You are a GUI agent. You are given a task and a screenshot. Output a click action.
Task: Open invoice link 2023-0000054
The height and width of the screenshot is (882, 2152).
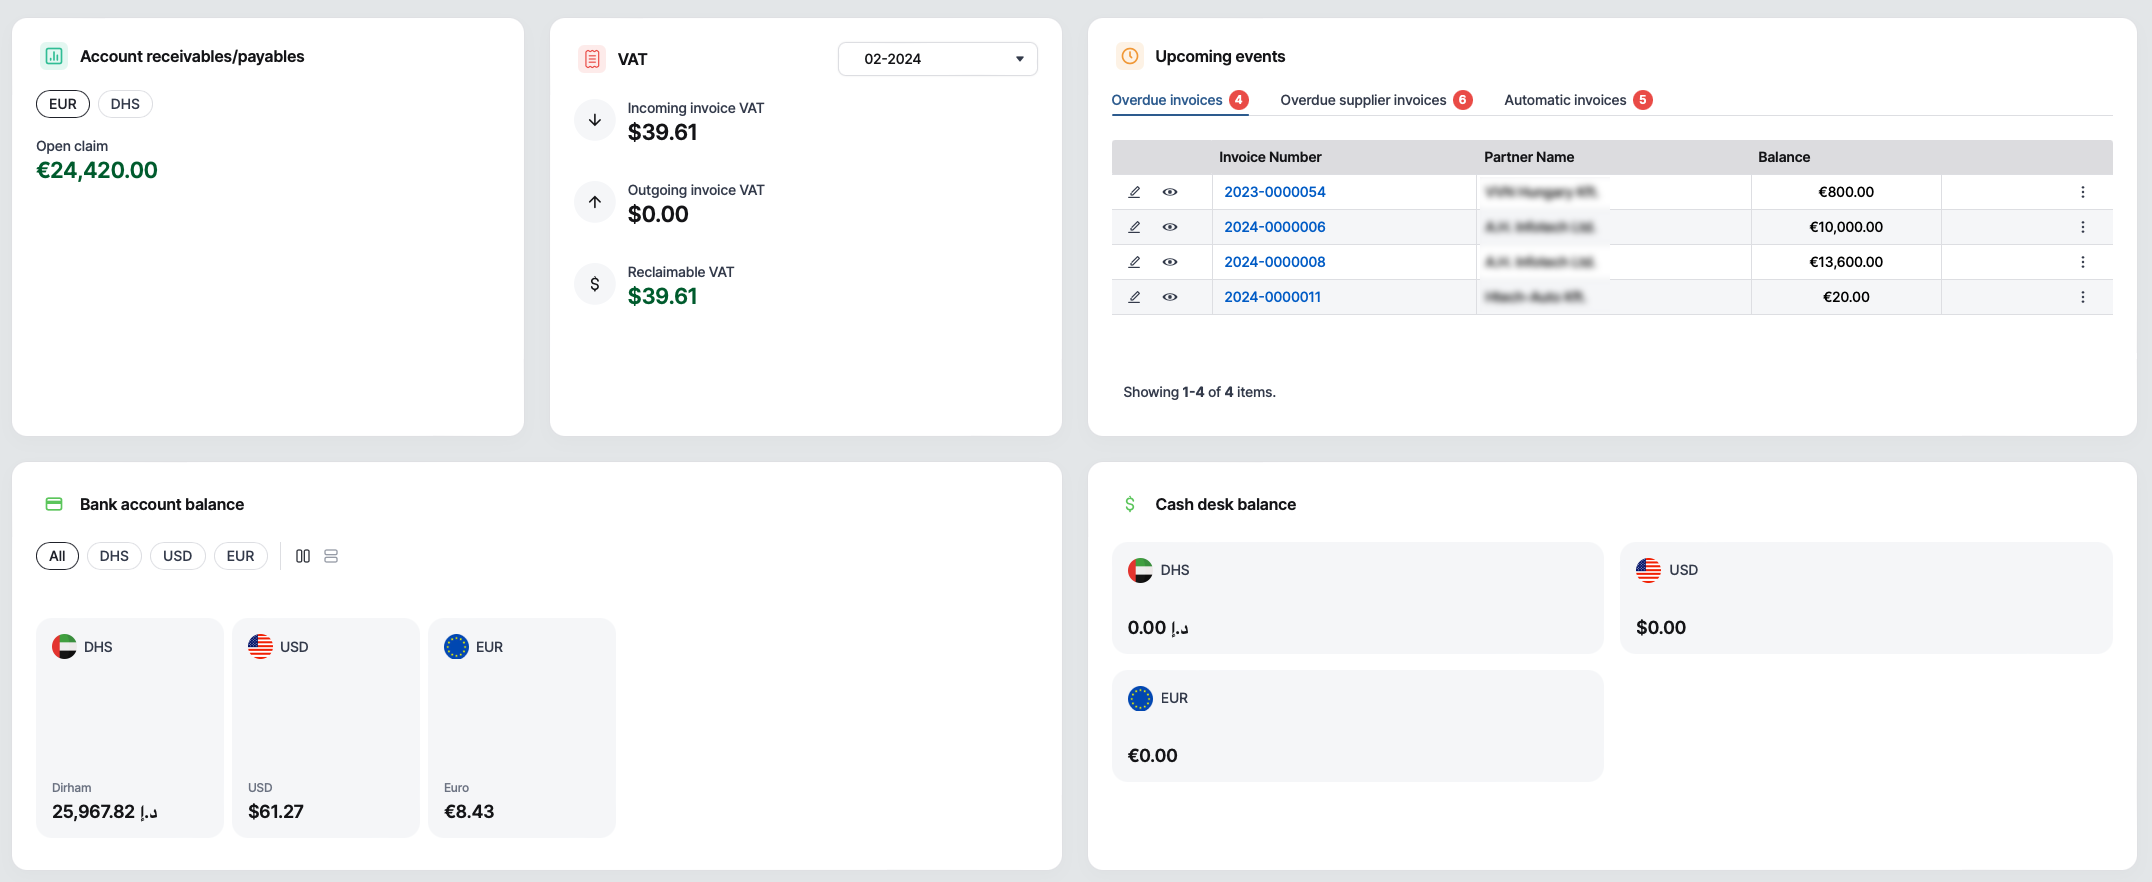click(1274, 192)
